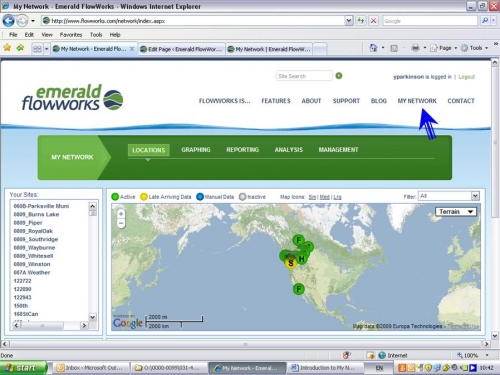The width and height of the screenshot is (500, 375).
Task: Open Quick Tabs grid icon
Action: 37,49
